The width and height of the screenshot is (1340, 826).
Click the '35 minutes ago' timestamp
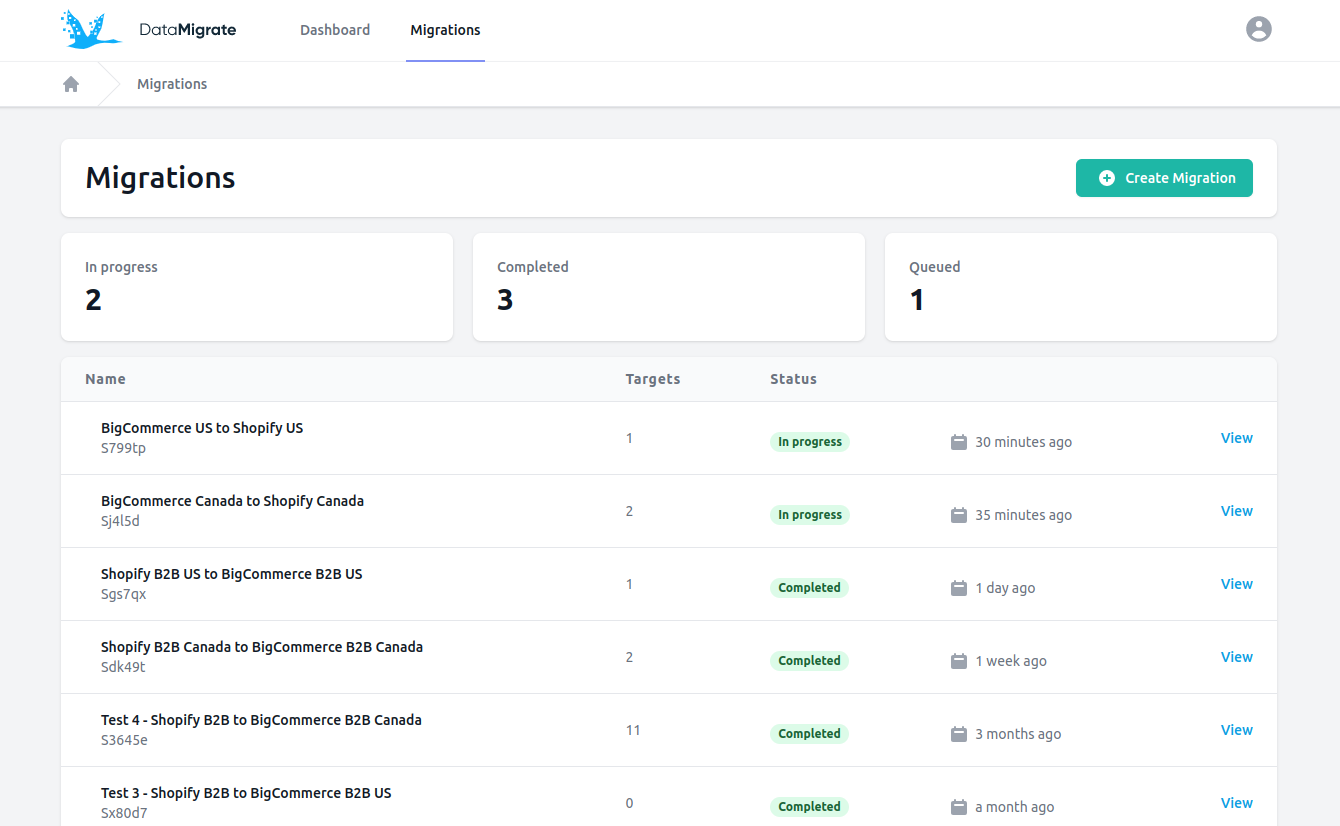click(1024, 515)
